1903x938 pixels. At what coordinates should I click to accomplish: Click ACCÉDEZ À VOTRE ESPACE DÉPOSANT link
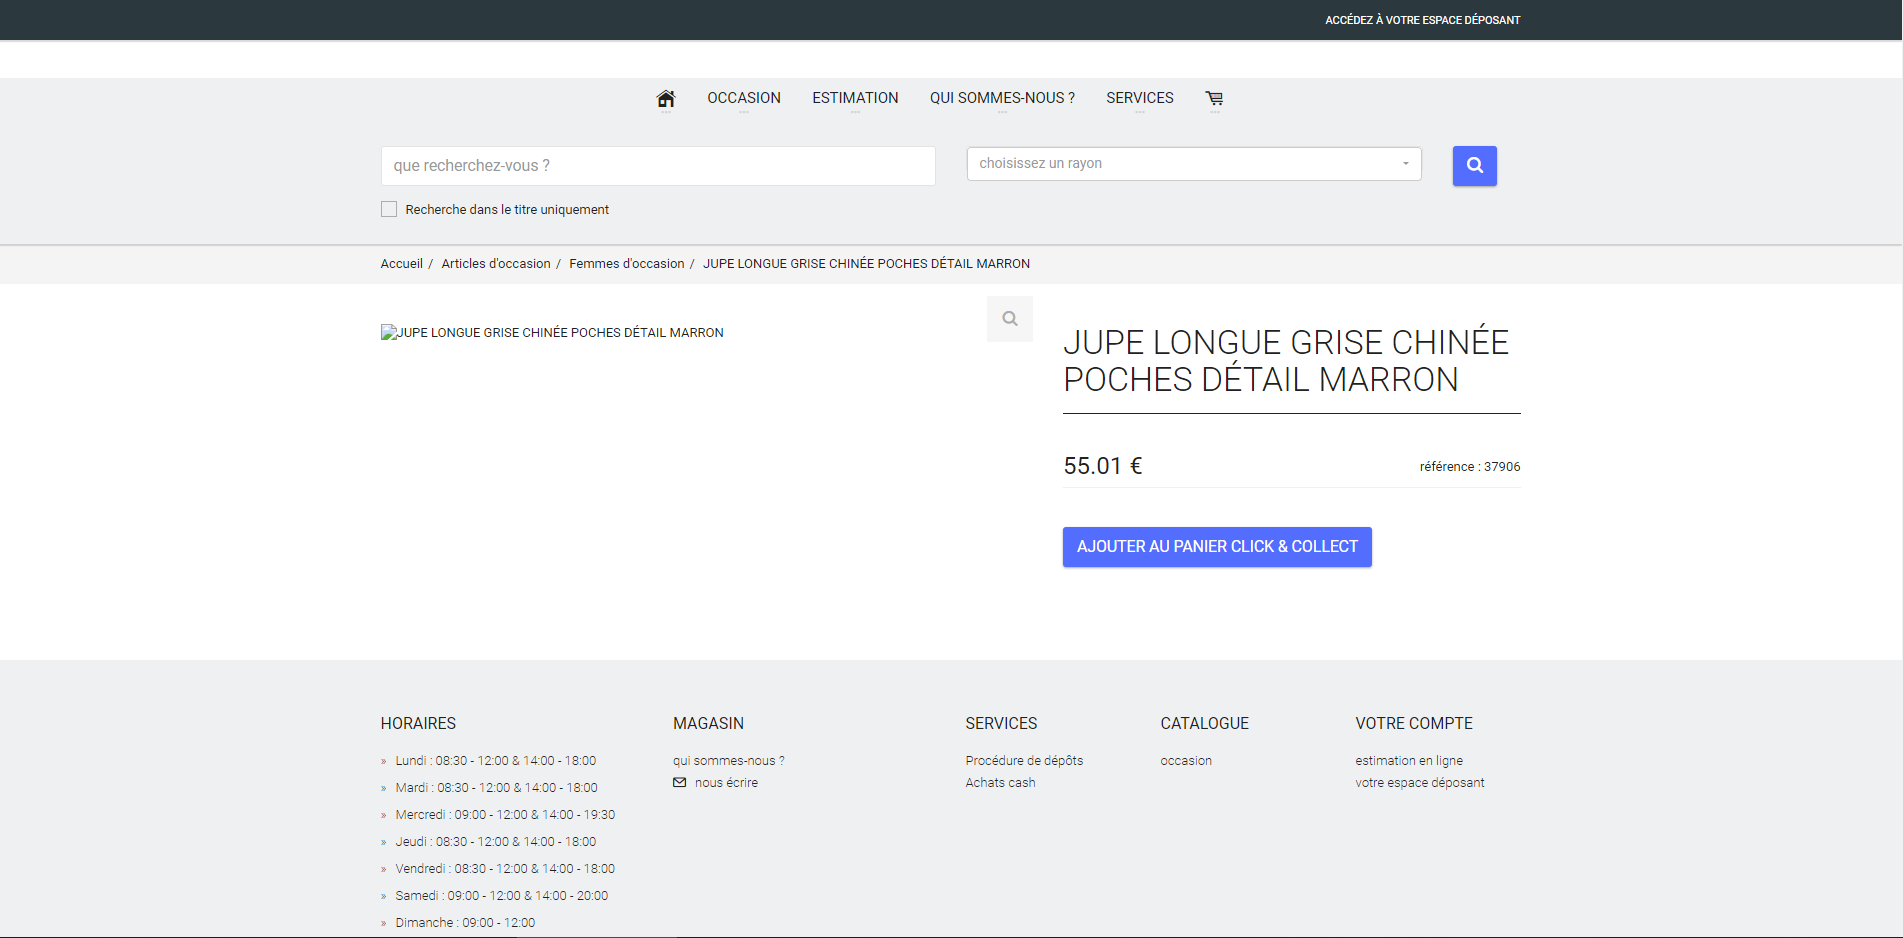[x=1423, y=20]
